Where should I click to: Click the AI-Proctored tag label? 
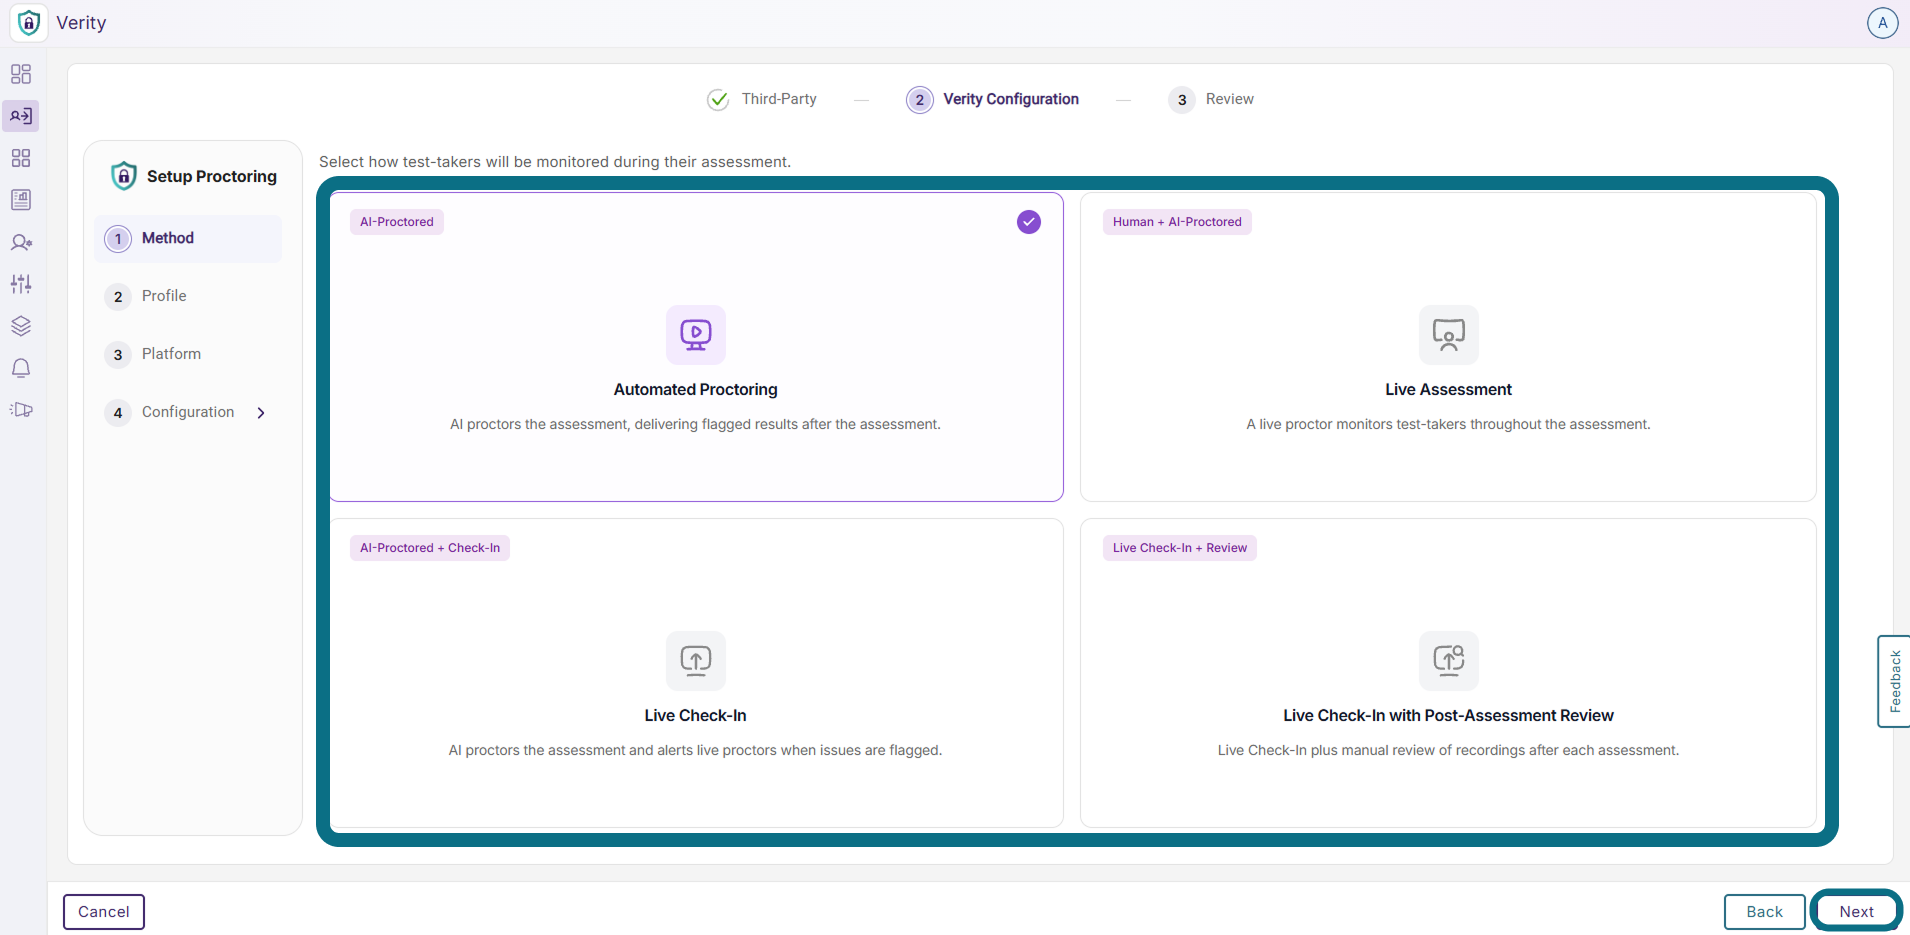397,222
